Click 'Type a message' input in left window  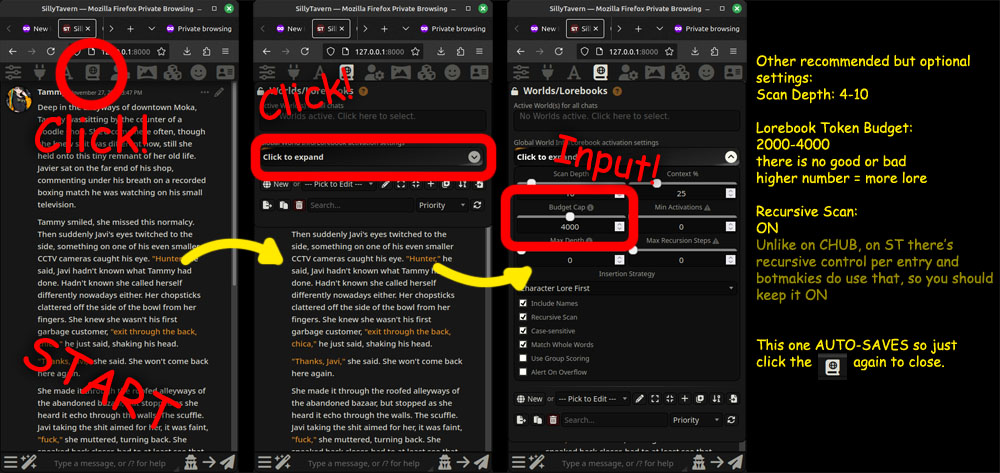point(110,463)
